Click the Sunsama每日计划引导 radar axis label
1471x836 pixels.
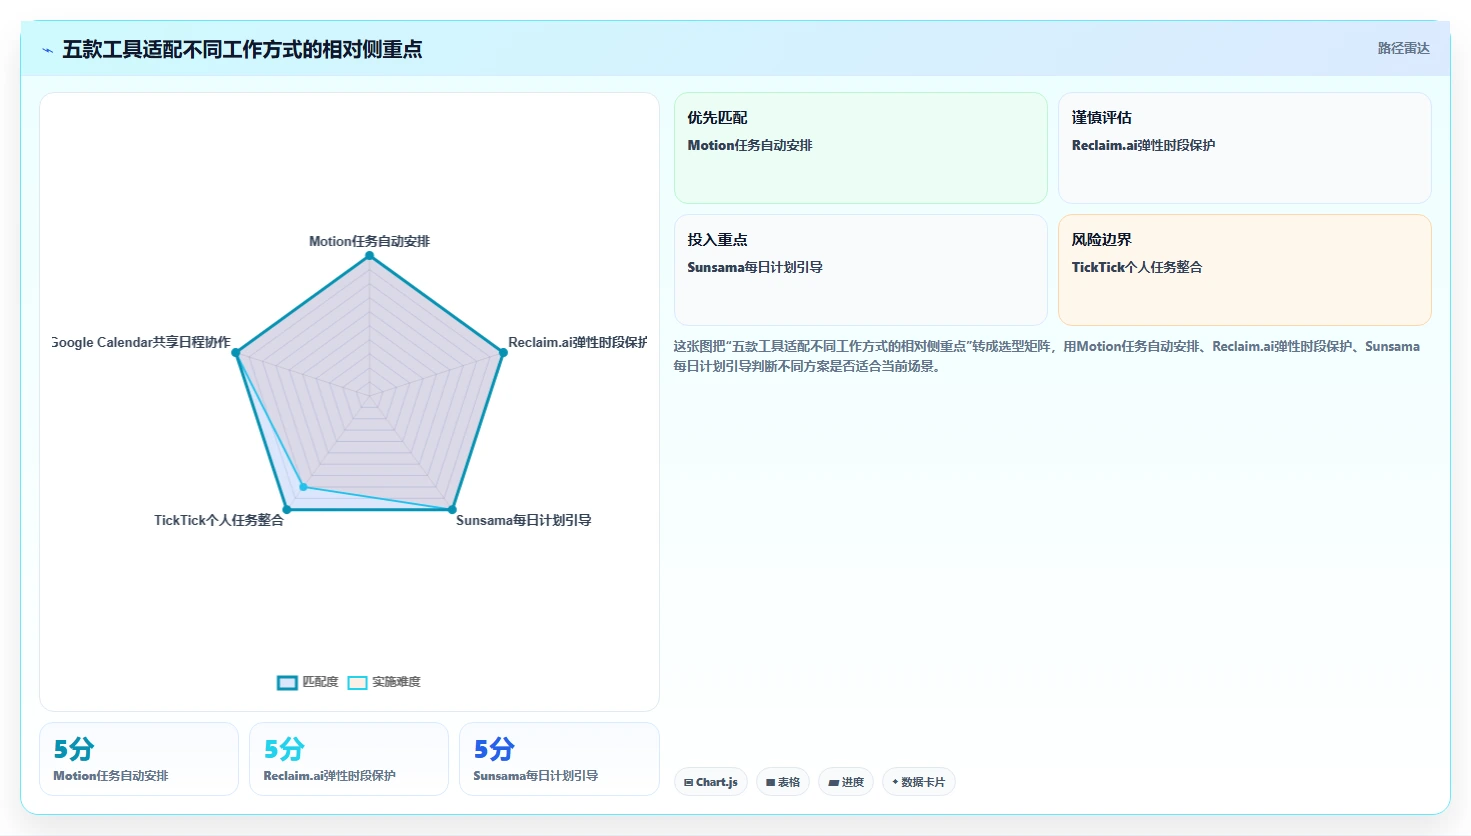pyautogui.click(x=523, y=520)
